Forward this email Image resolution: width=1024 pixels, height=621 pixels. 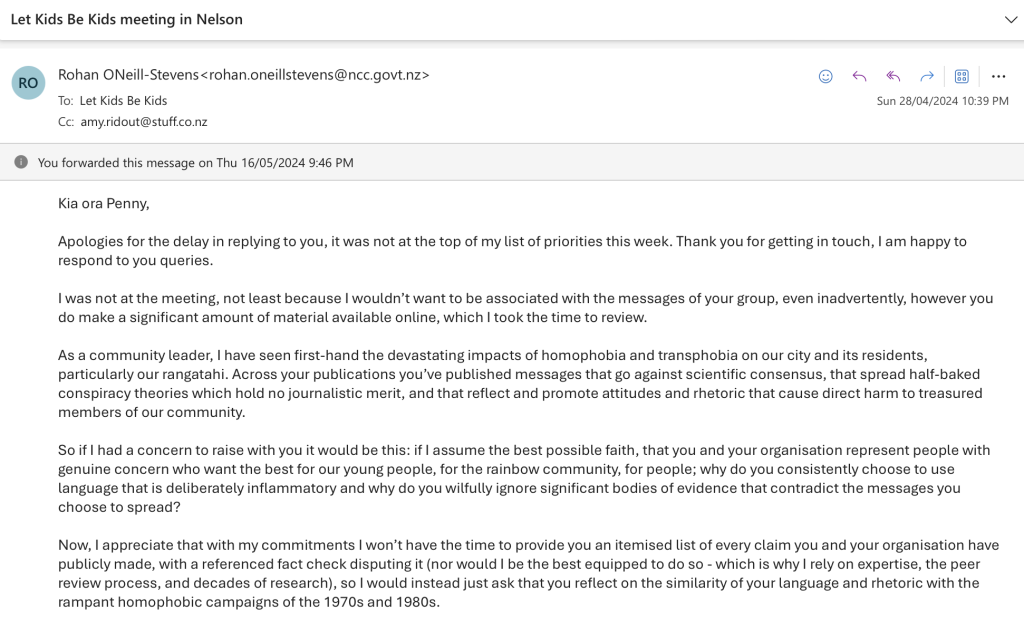coord(926,76)
